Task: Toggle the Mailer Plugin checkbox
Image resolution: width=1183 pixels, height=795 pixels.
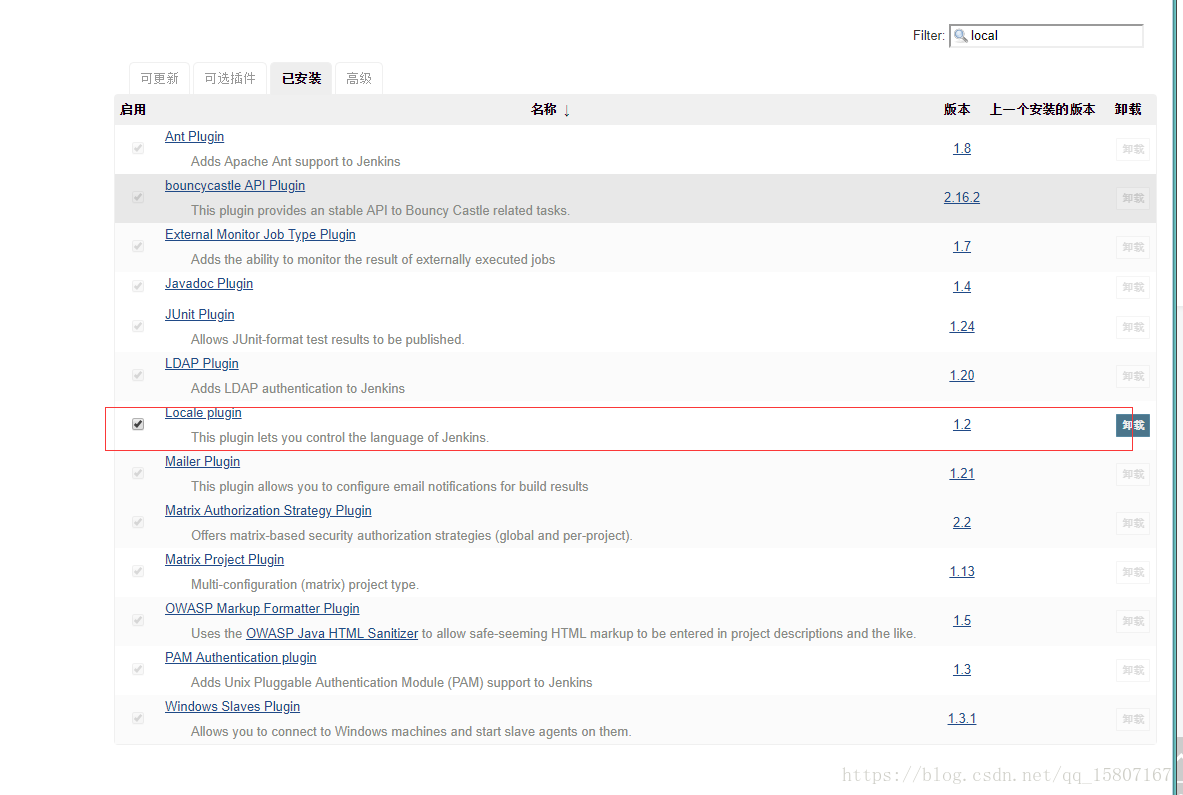Action: coord(138,473)
